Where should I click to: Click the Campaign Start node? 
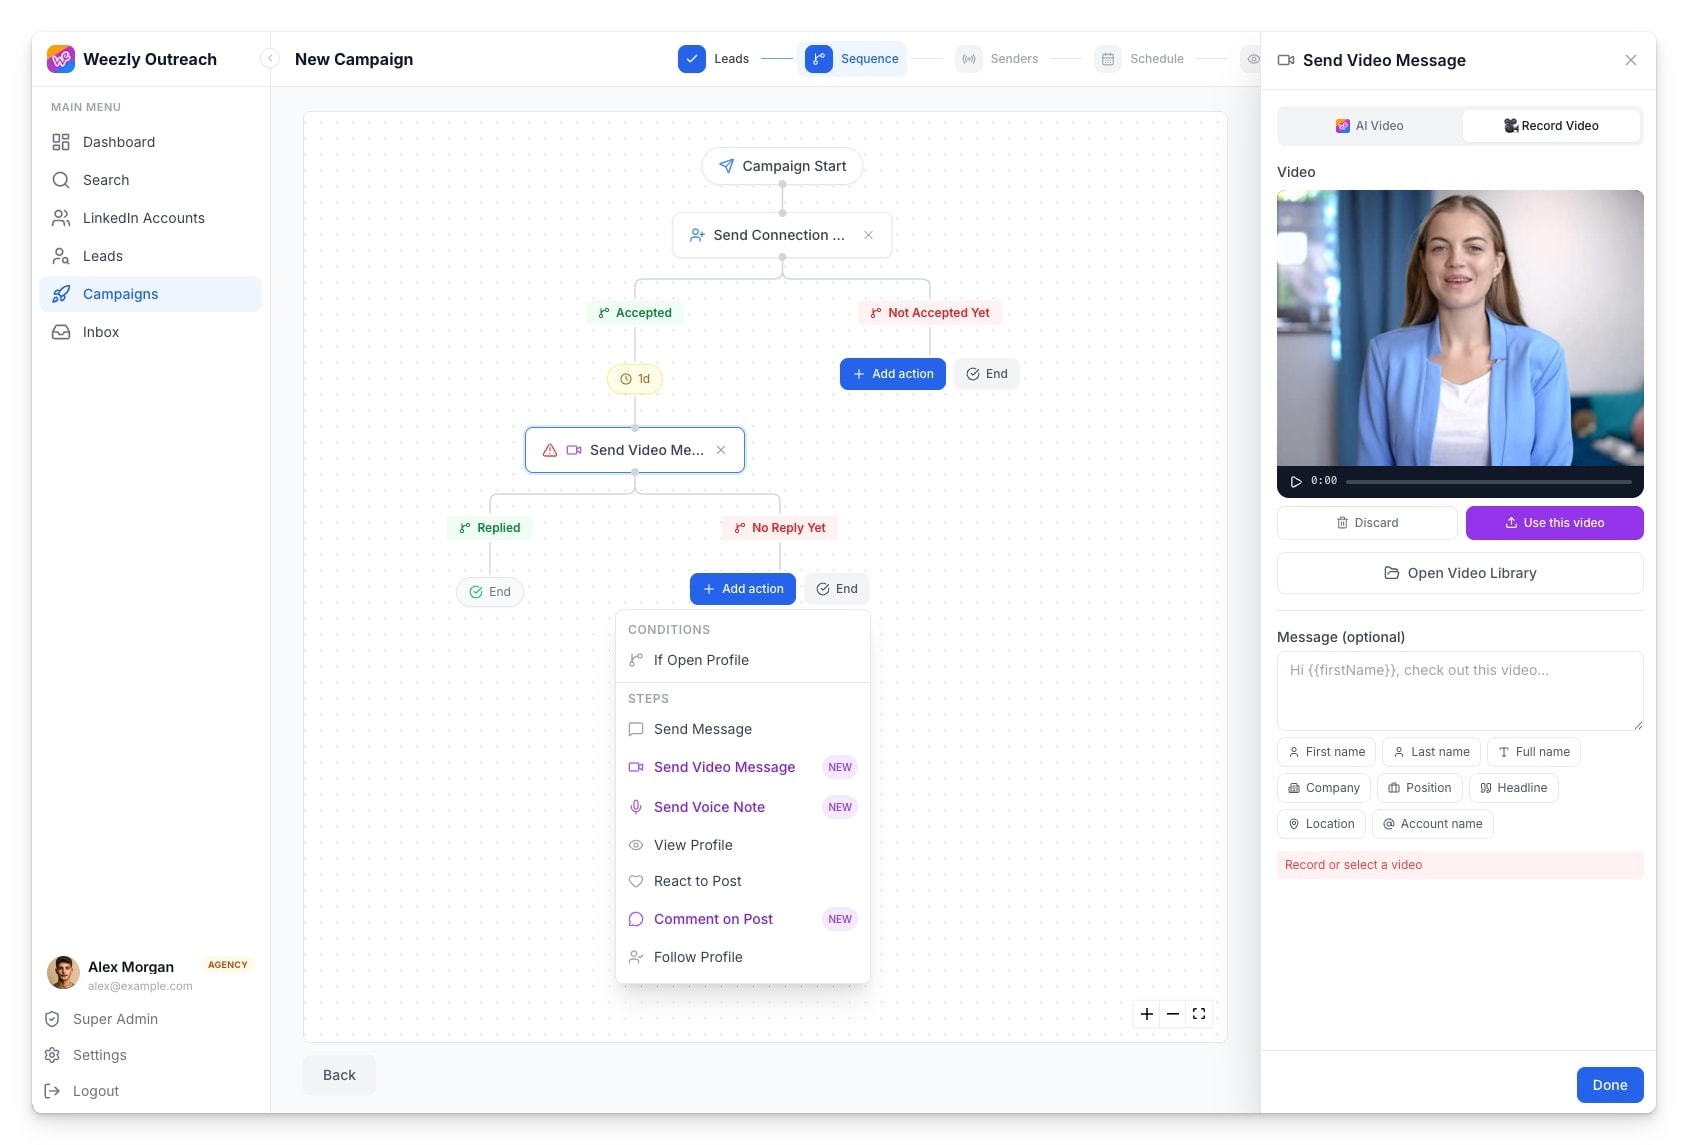tap(782, 166)
